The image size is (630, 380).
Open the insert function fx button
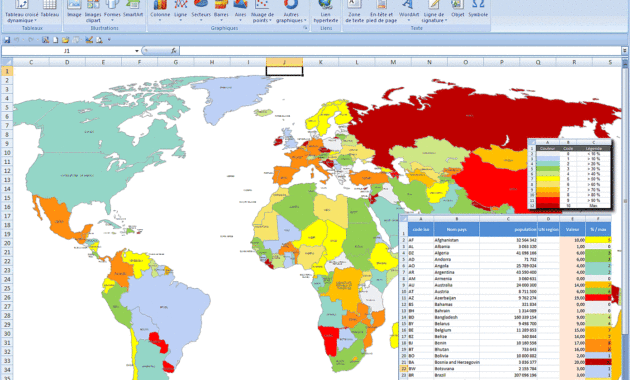(174, 51)
